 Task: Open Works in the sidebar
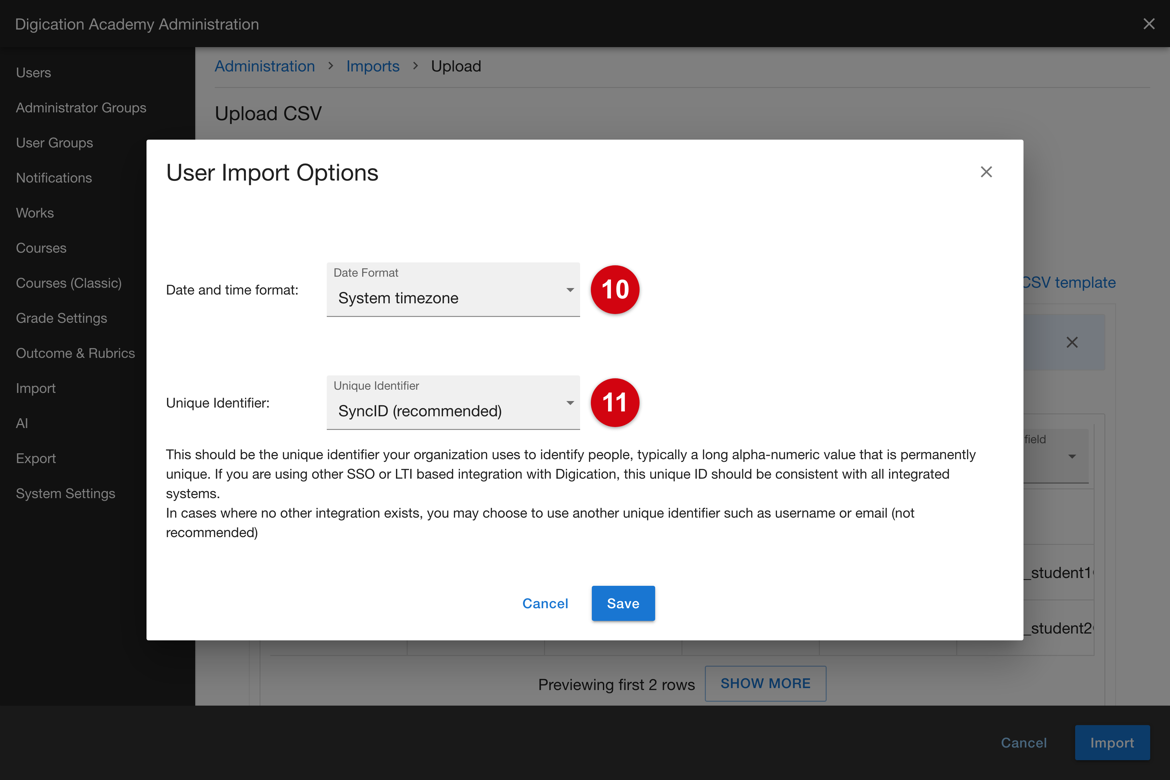34,213
